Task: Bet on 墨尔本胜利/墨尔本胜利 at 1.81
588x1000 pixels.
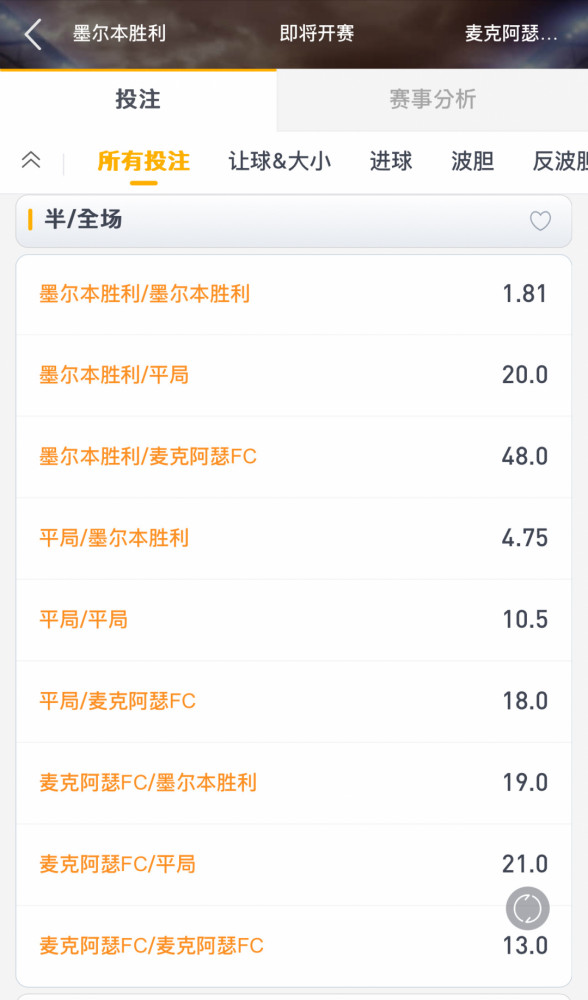Action: coord(293,294)
